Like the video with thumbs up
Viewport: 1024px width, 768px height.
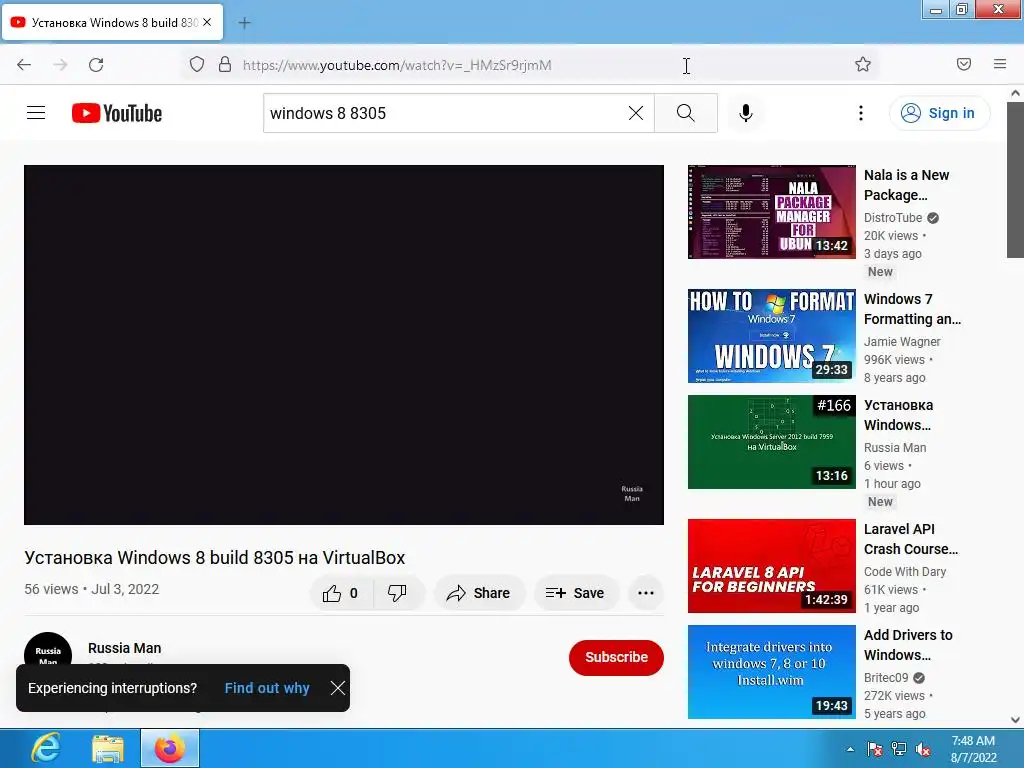(x=340, y=593)
